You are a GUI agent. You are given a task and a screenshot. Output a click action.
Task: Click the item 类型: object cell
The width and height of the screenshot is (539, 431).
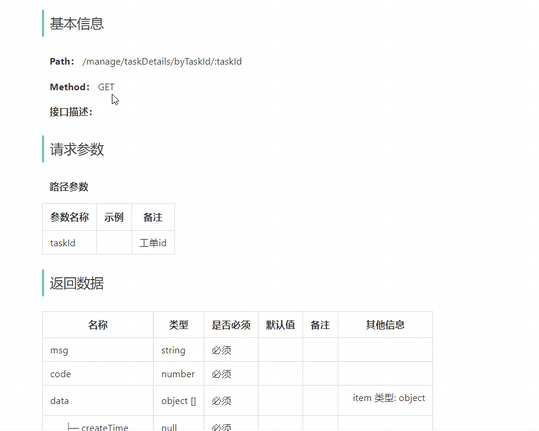click(385, 400)
